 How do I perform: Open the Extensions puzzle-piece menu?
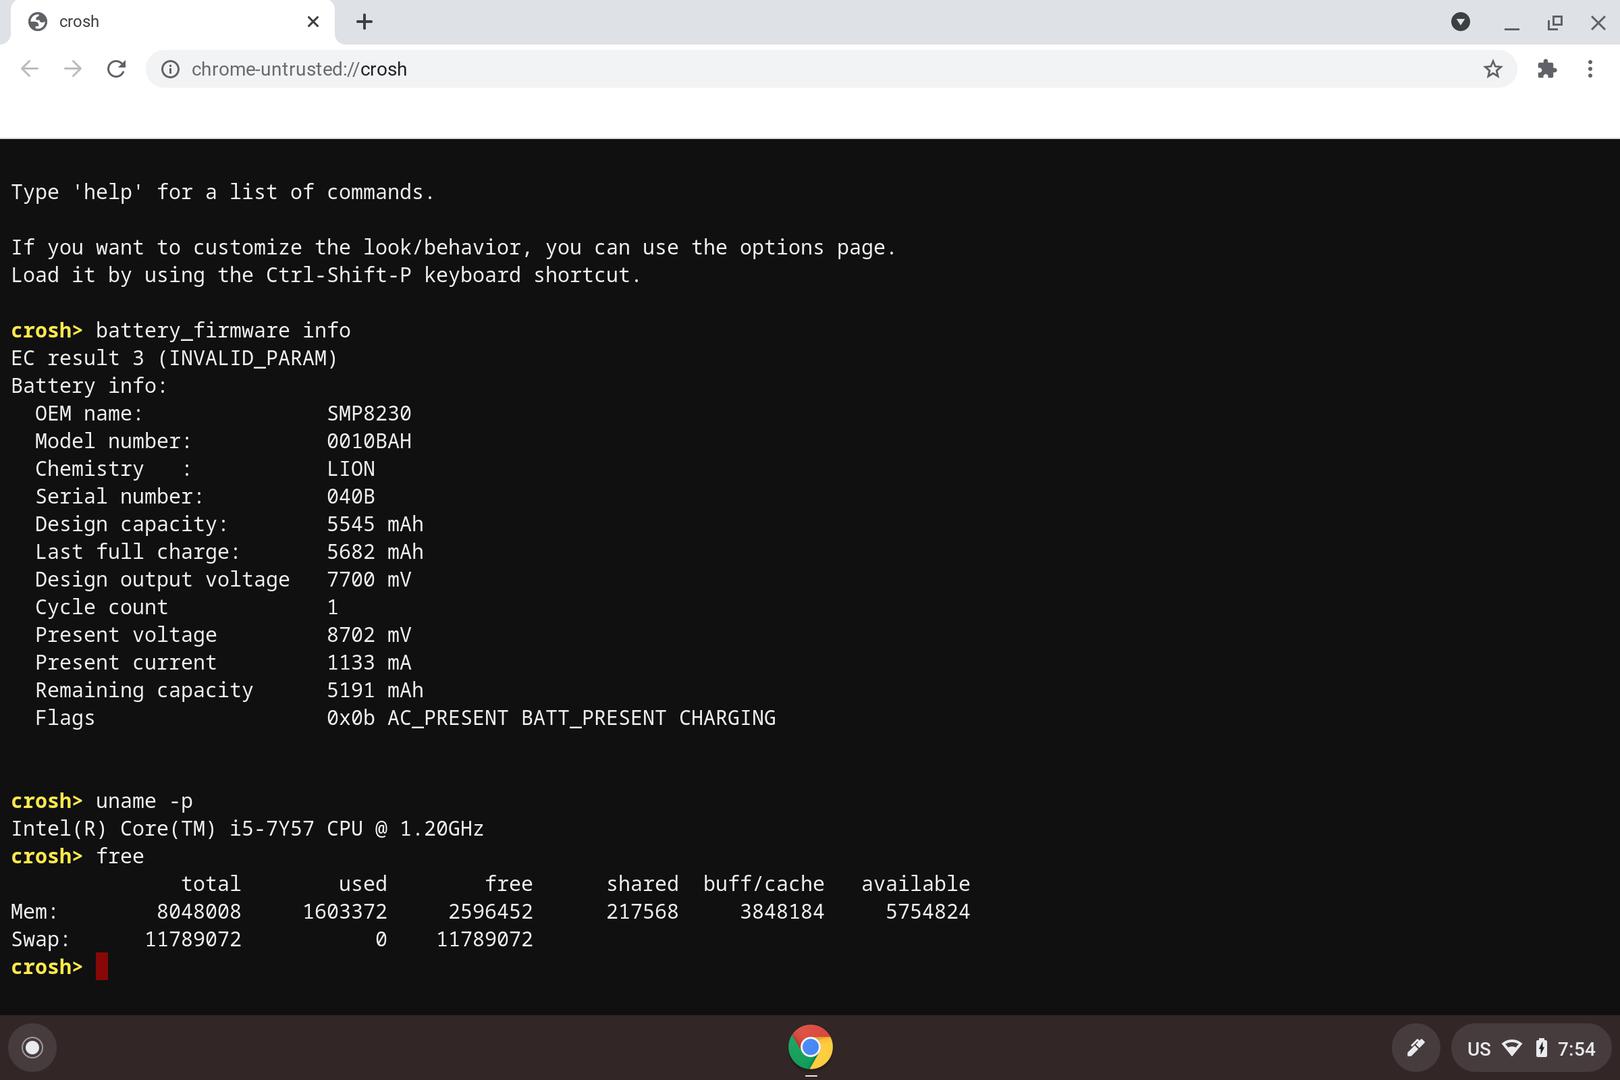(x=1547, y=69)
